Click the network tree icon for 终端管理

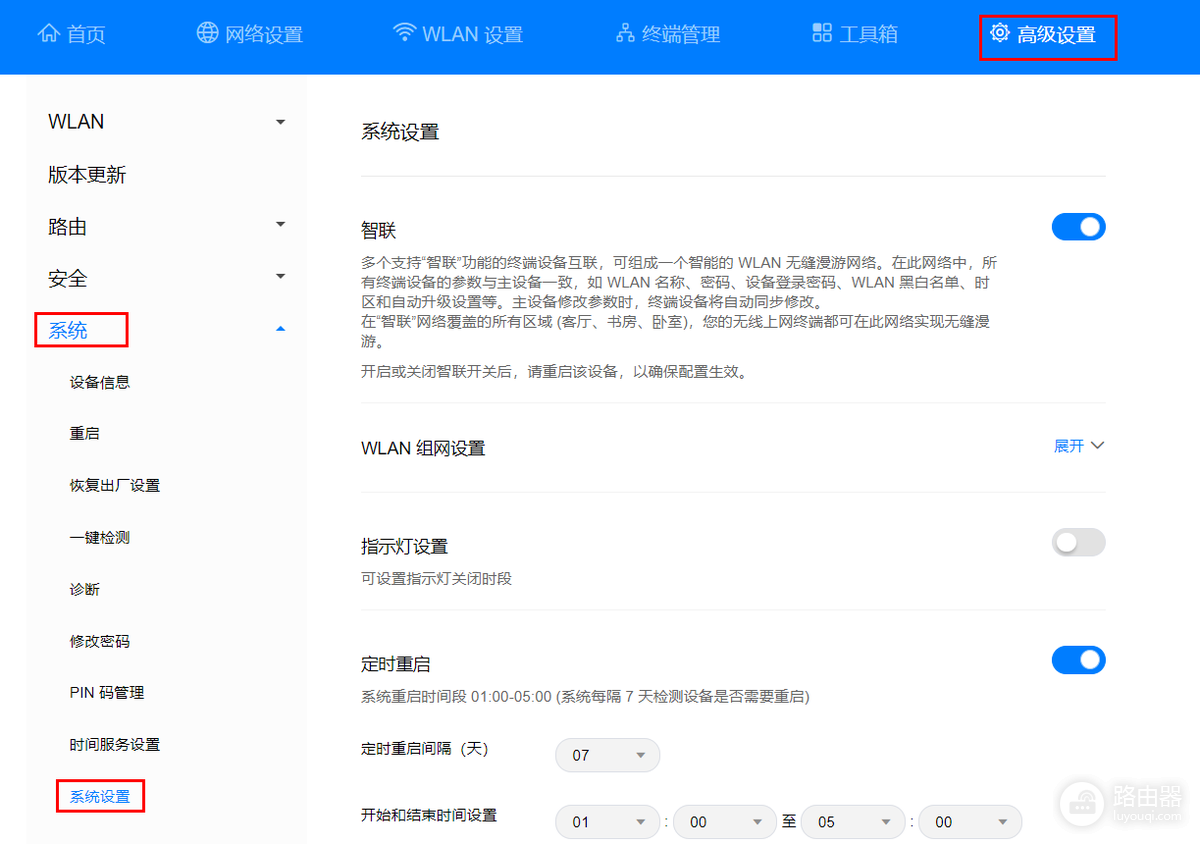625,33
